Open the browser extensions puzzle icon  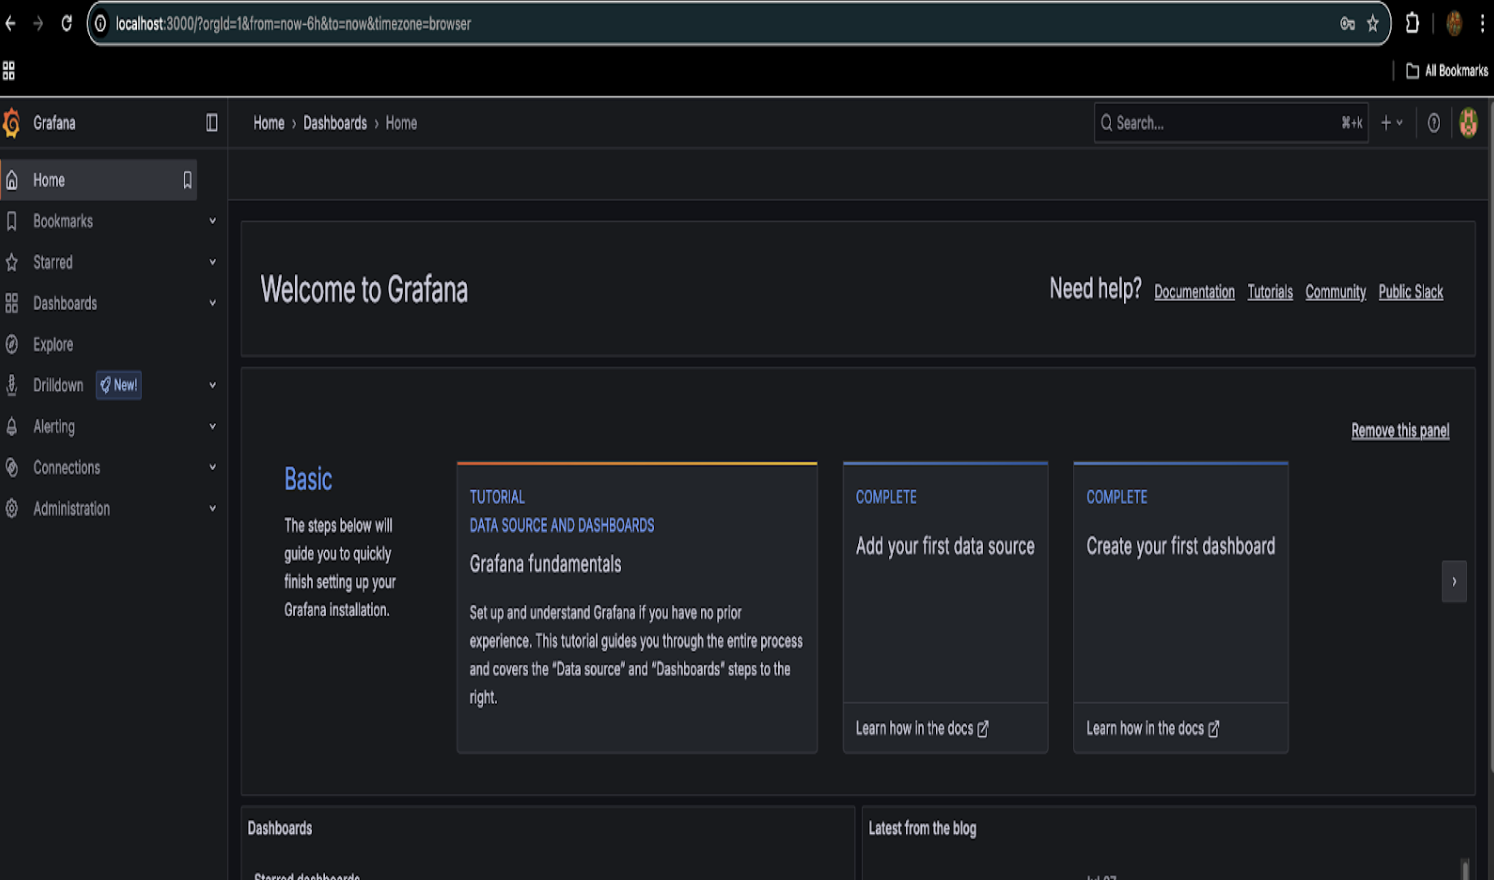point(1412,23)
